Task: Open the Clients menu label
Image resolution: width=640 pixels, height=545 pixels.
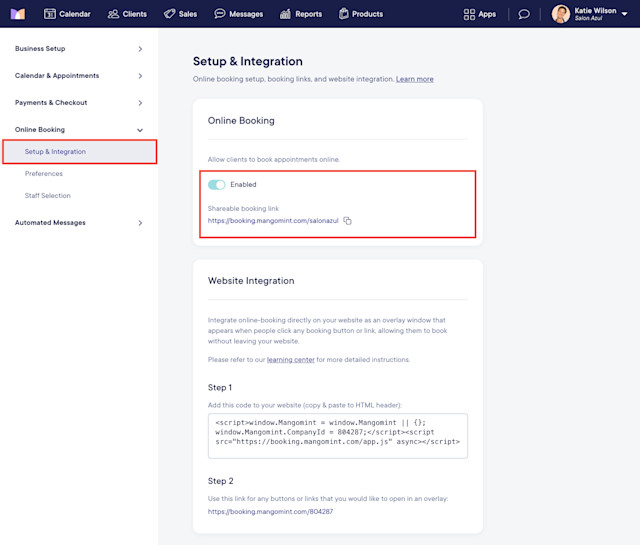Action: [135, 14]
